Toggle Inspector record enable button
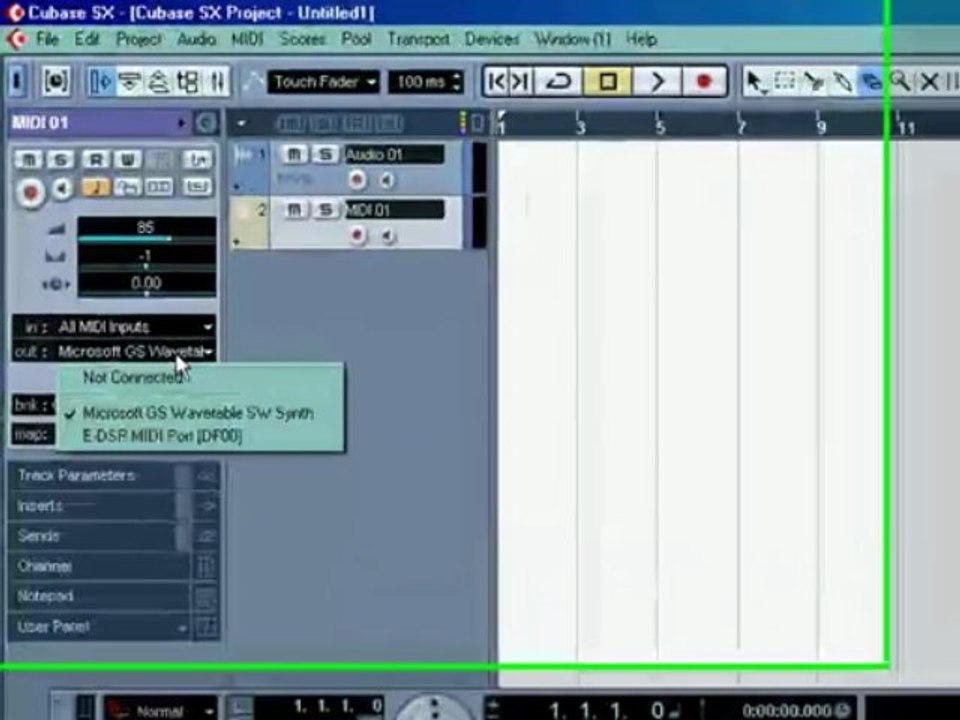960x720 pixels. tap(30, 192)
